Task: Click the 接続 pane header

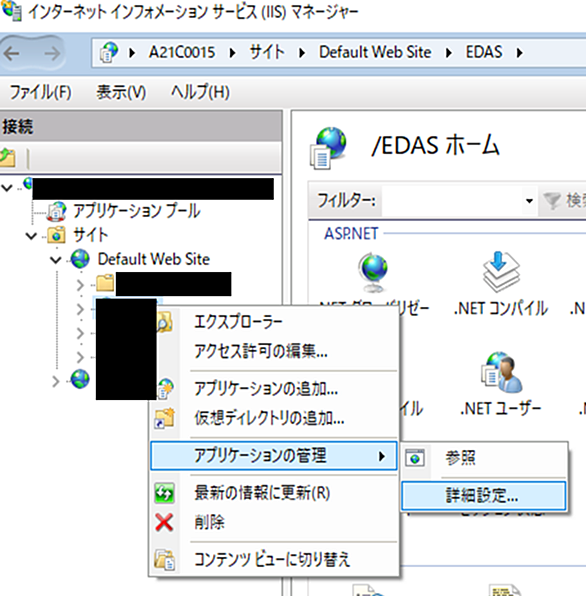Action: 141,126
